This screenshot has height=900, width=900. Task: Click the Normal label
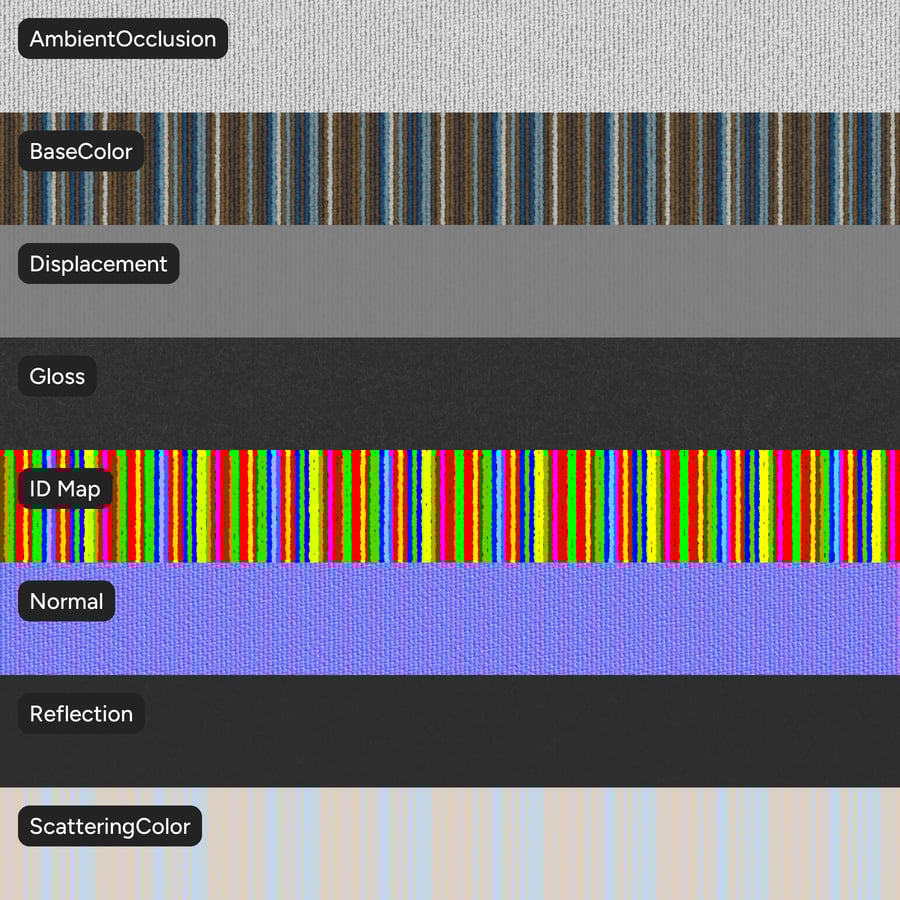67,601
